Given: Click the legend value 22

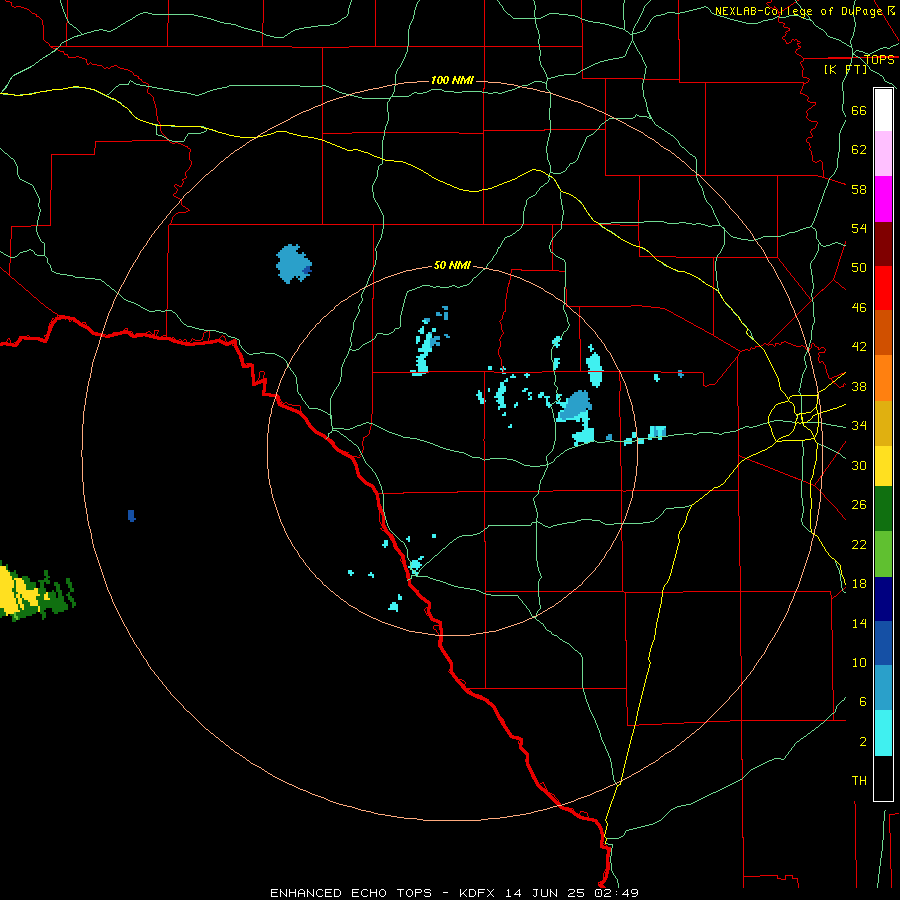Looking at the screenshot, I should click(x=859, y=544).
